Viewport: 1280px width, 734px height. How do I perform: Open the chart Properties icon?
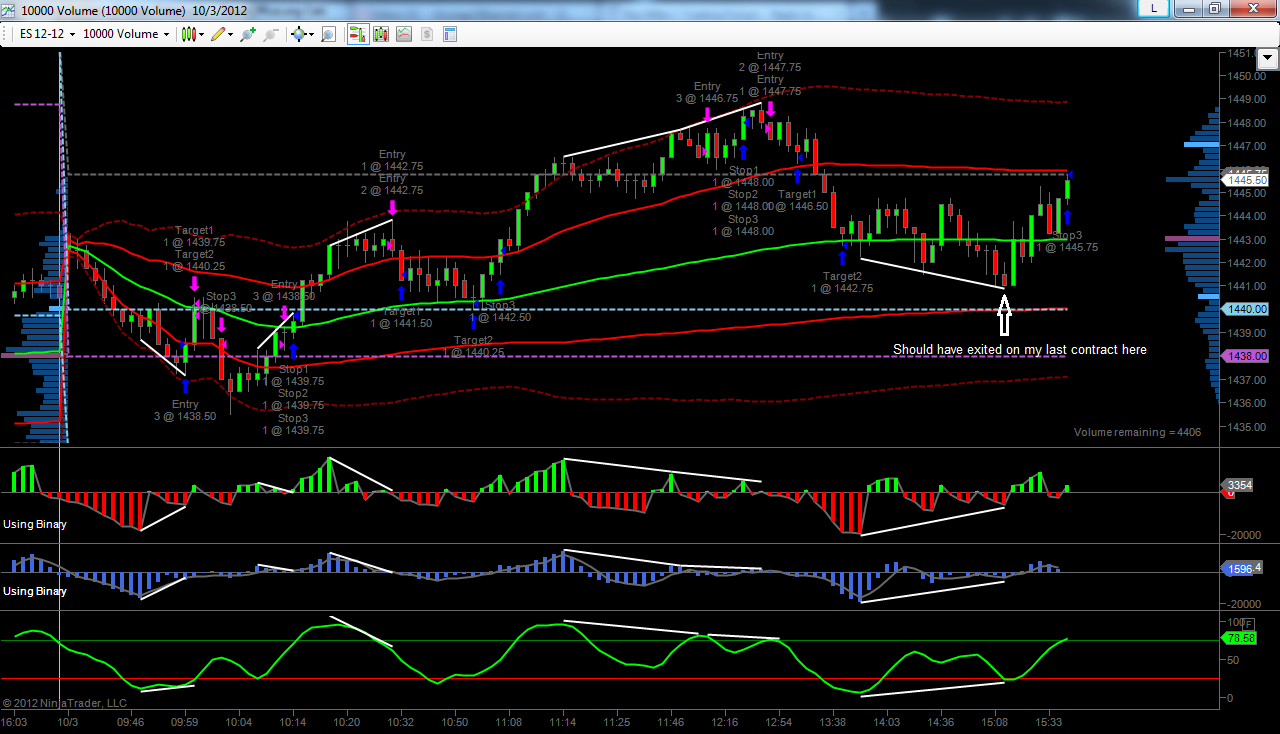tap(450, 34)
